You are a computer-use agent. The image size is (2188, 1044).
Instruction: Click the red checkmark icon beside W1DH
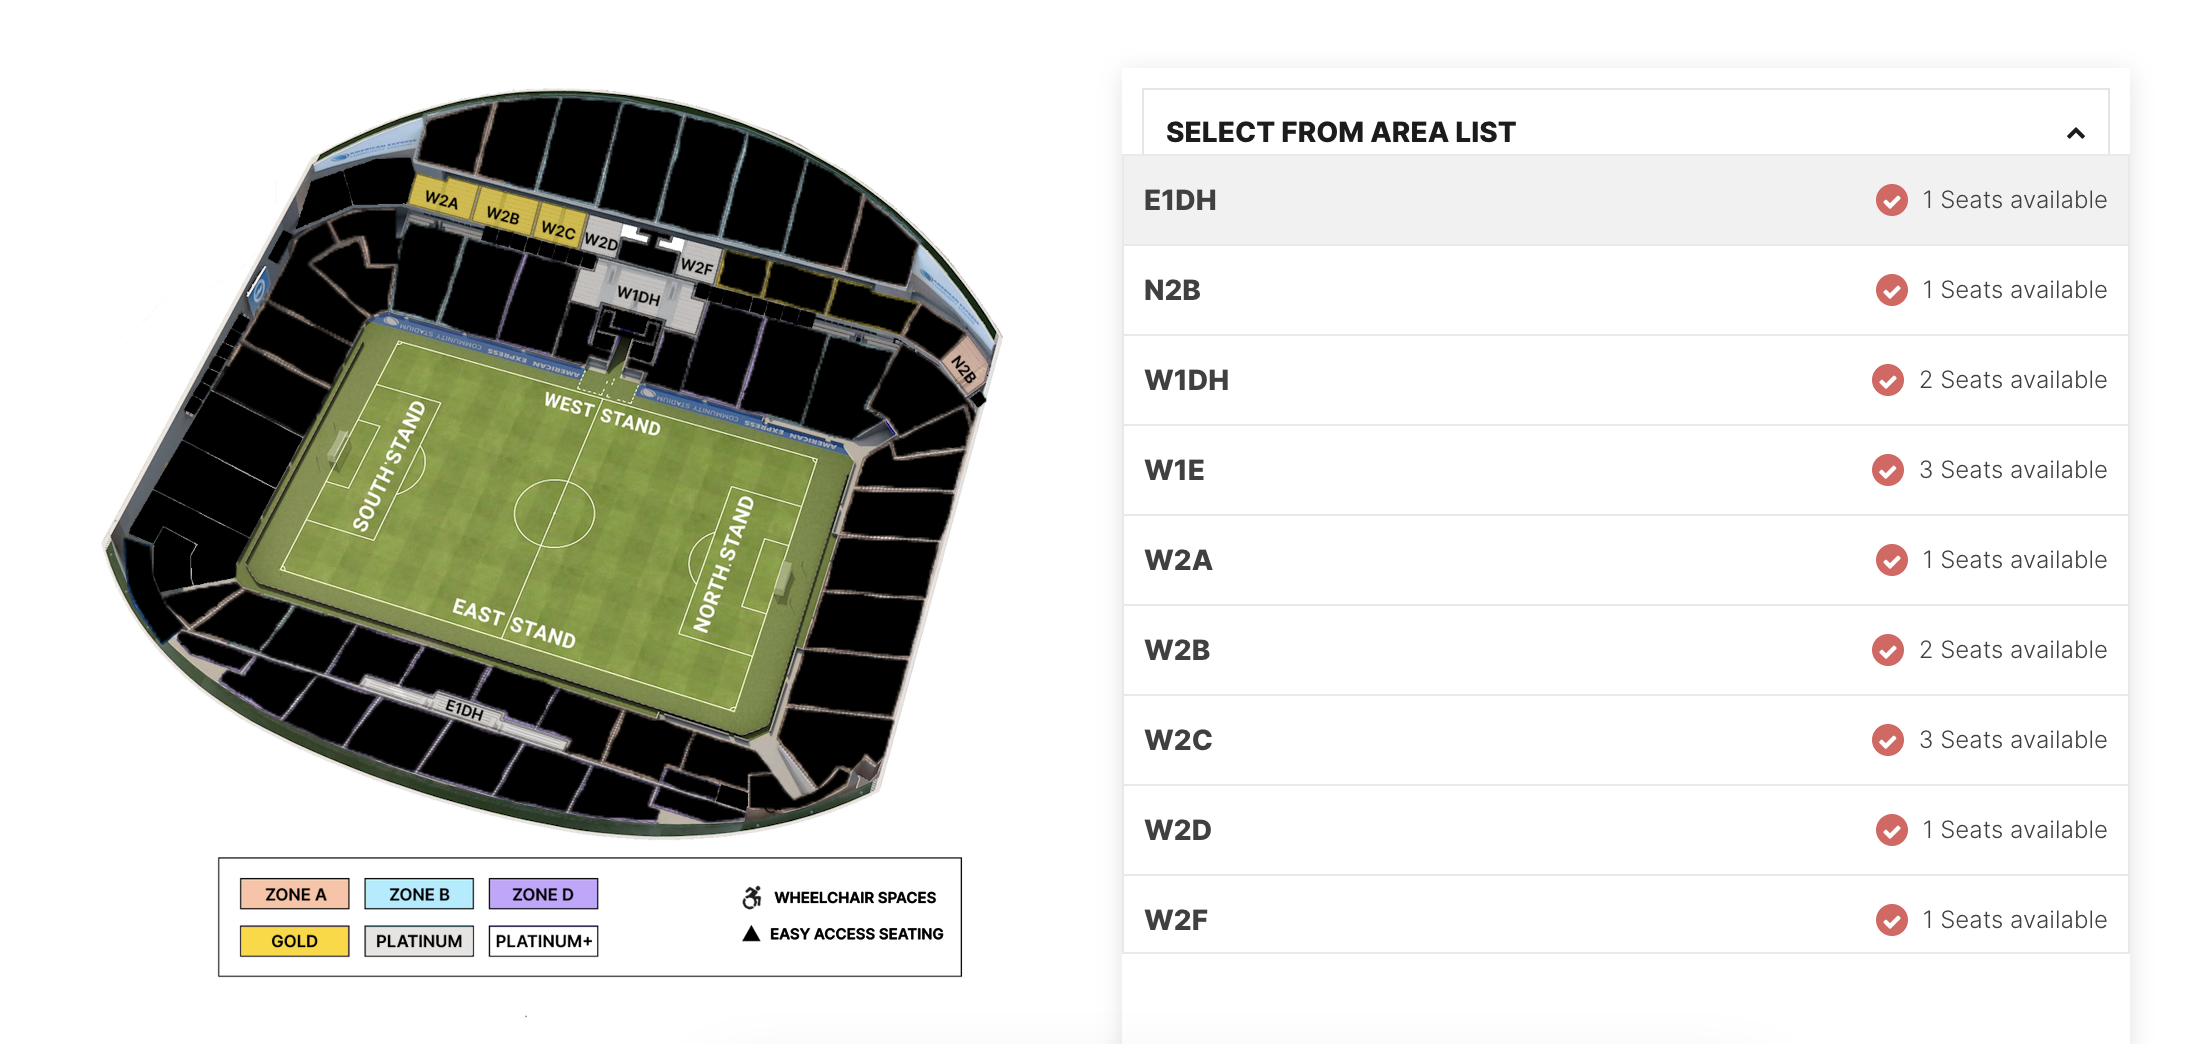(x=1888, y=380)
